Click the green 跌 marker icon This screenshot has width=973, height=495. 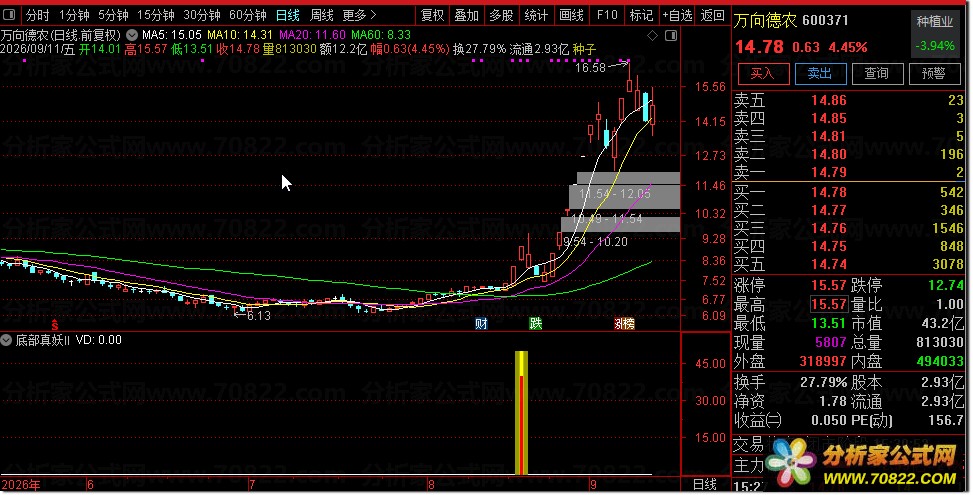536,323
